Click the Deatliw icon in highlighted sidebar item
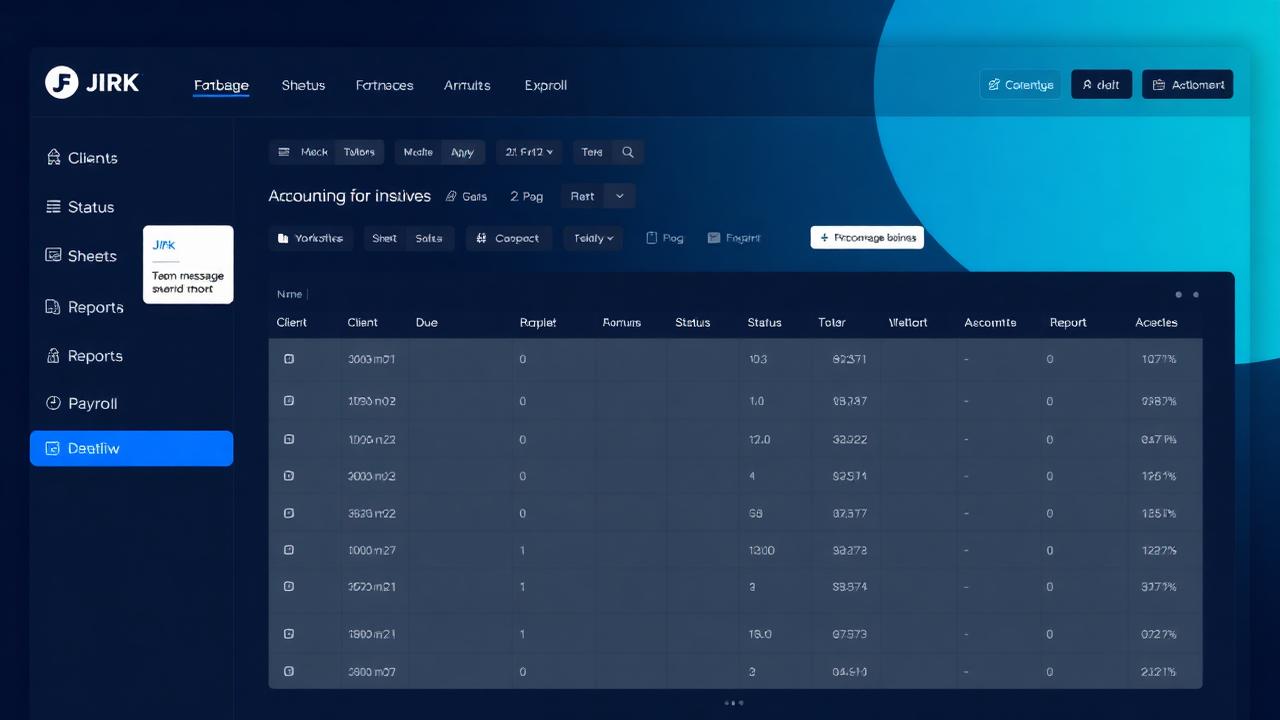Viewport: 1280px width, 720px height. tap(54, 448)
